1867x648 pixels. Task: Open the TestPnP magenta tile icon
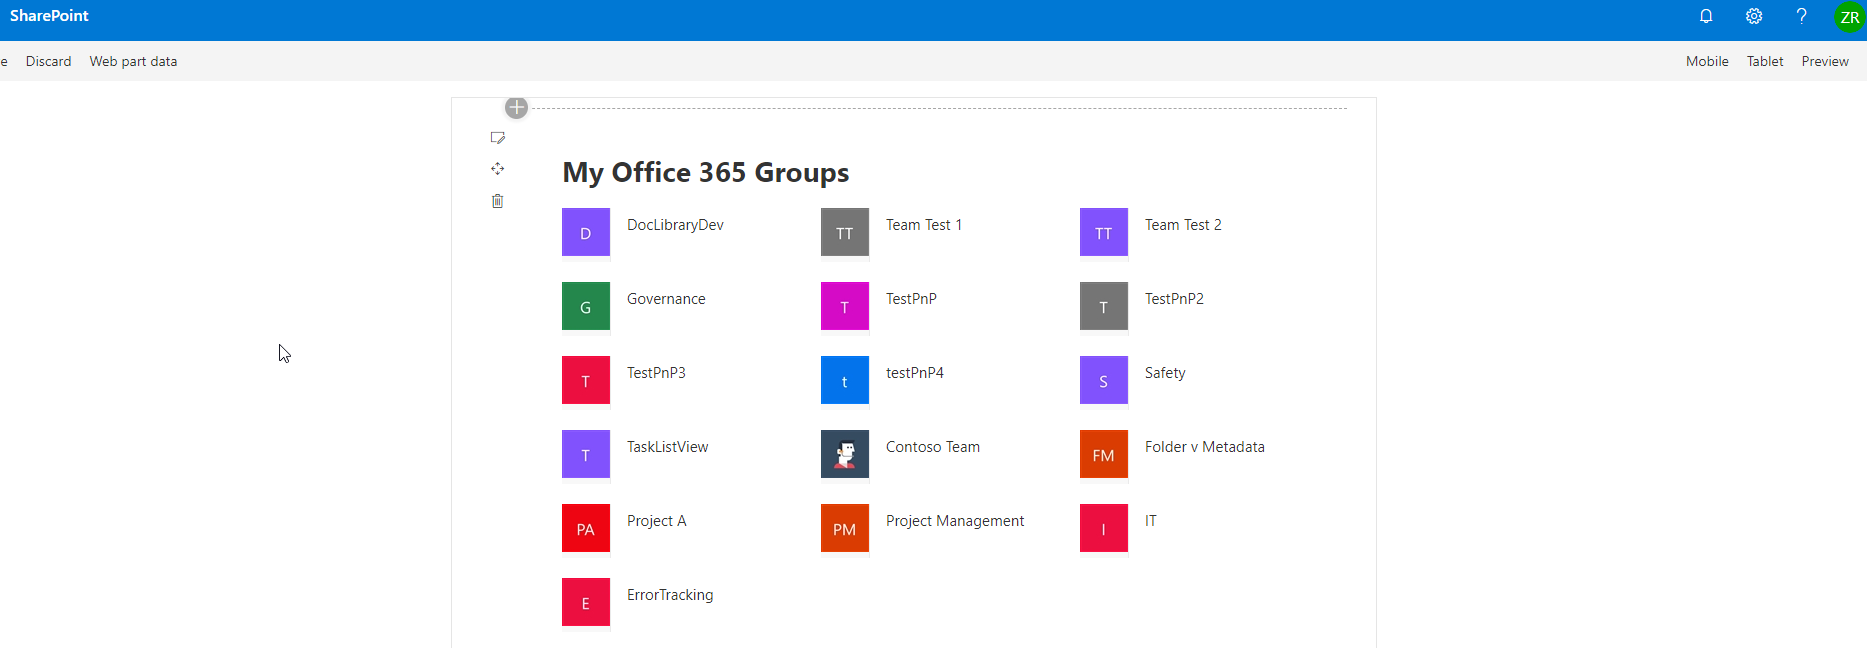pyautogui.click(x=845, y=306)
